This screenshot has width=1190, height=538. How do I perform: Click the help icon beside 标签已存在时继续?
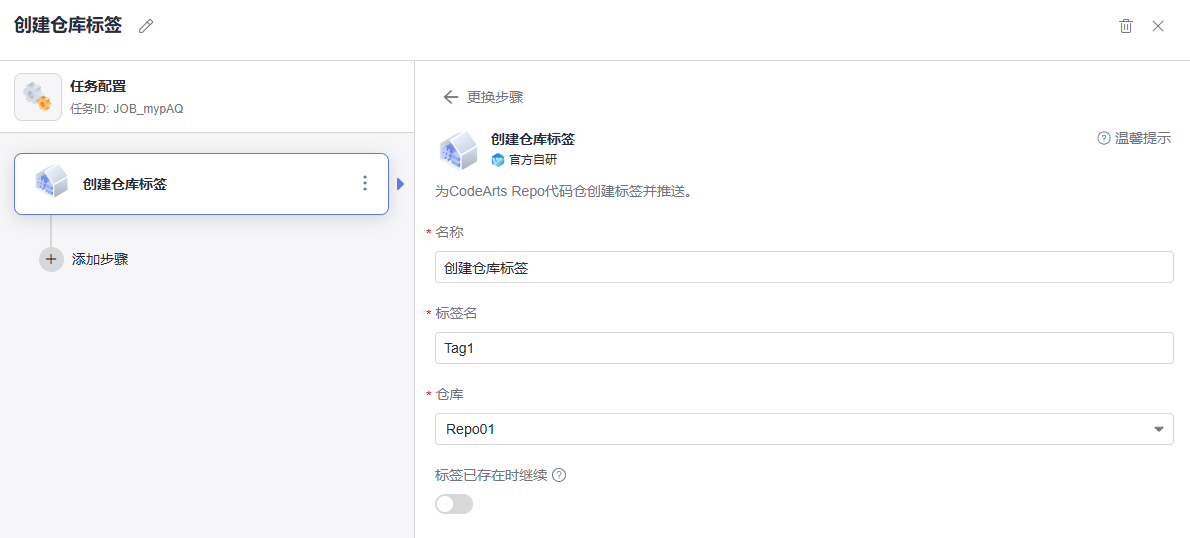[559, 475]
